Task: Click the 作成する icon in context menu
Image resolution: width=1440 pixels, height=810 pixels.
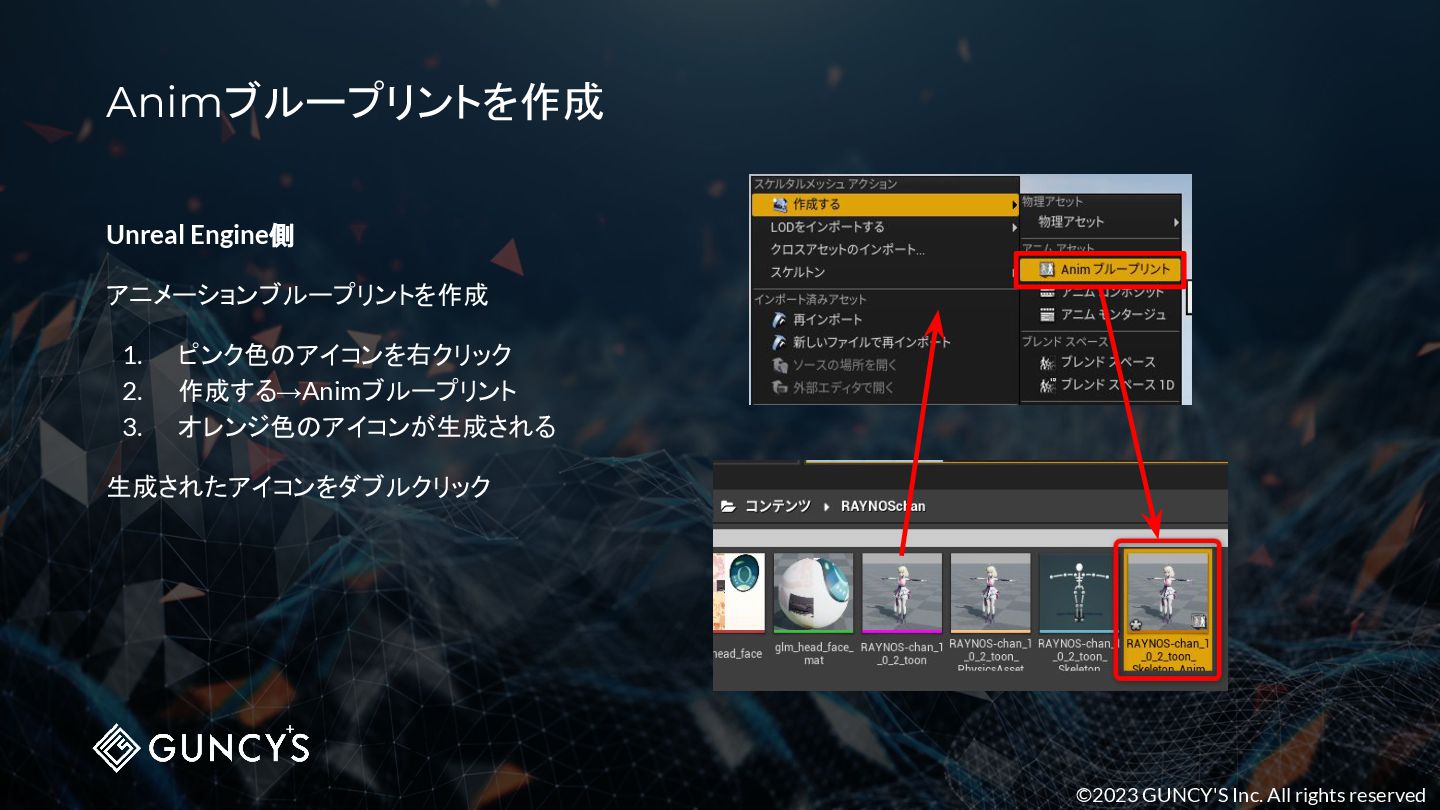Action: click(780, 205)
